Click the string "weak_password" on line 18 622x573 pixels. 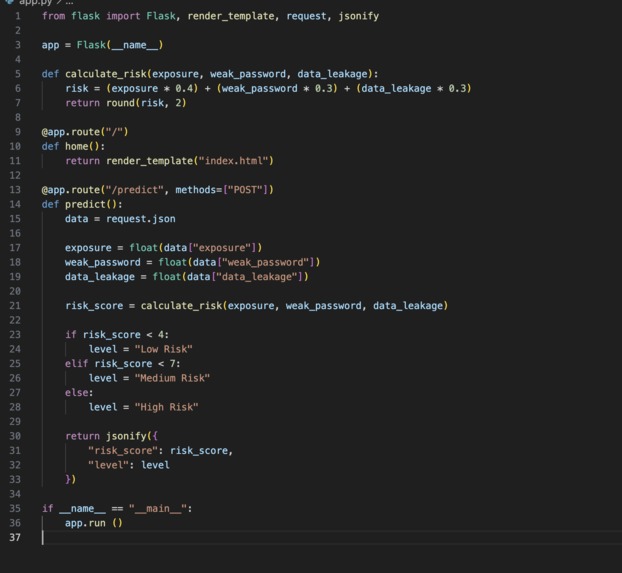[265, 262]
